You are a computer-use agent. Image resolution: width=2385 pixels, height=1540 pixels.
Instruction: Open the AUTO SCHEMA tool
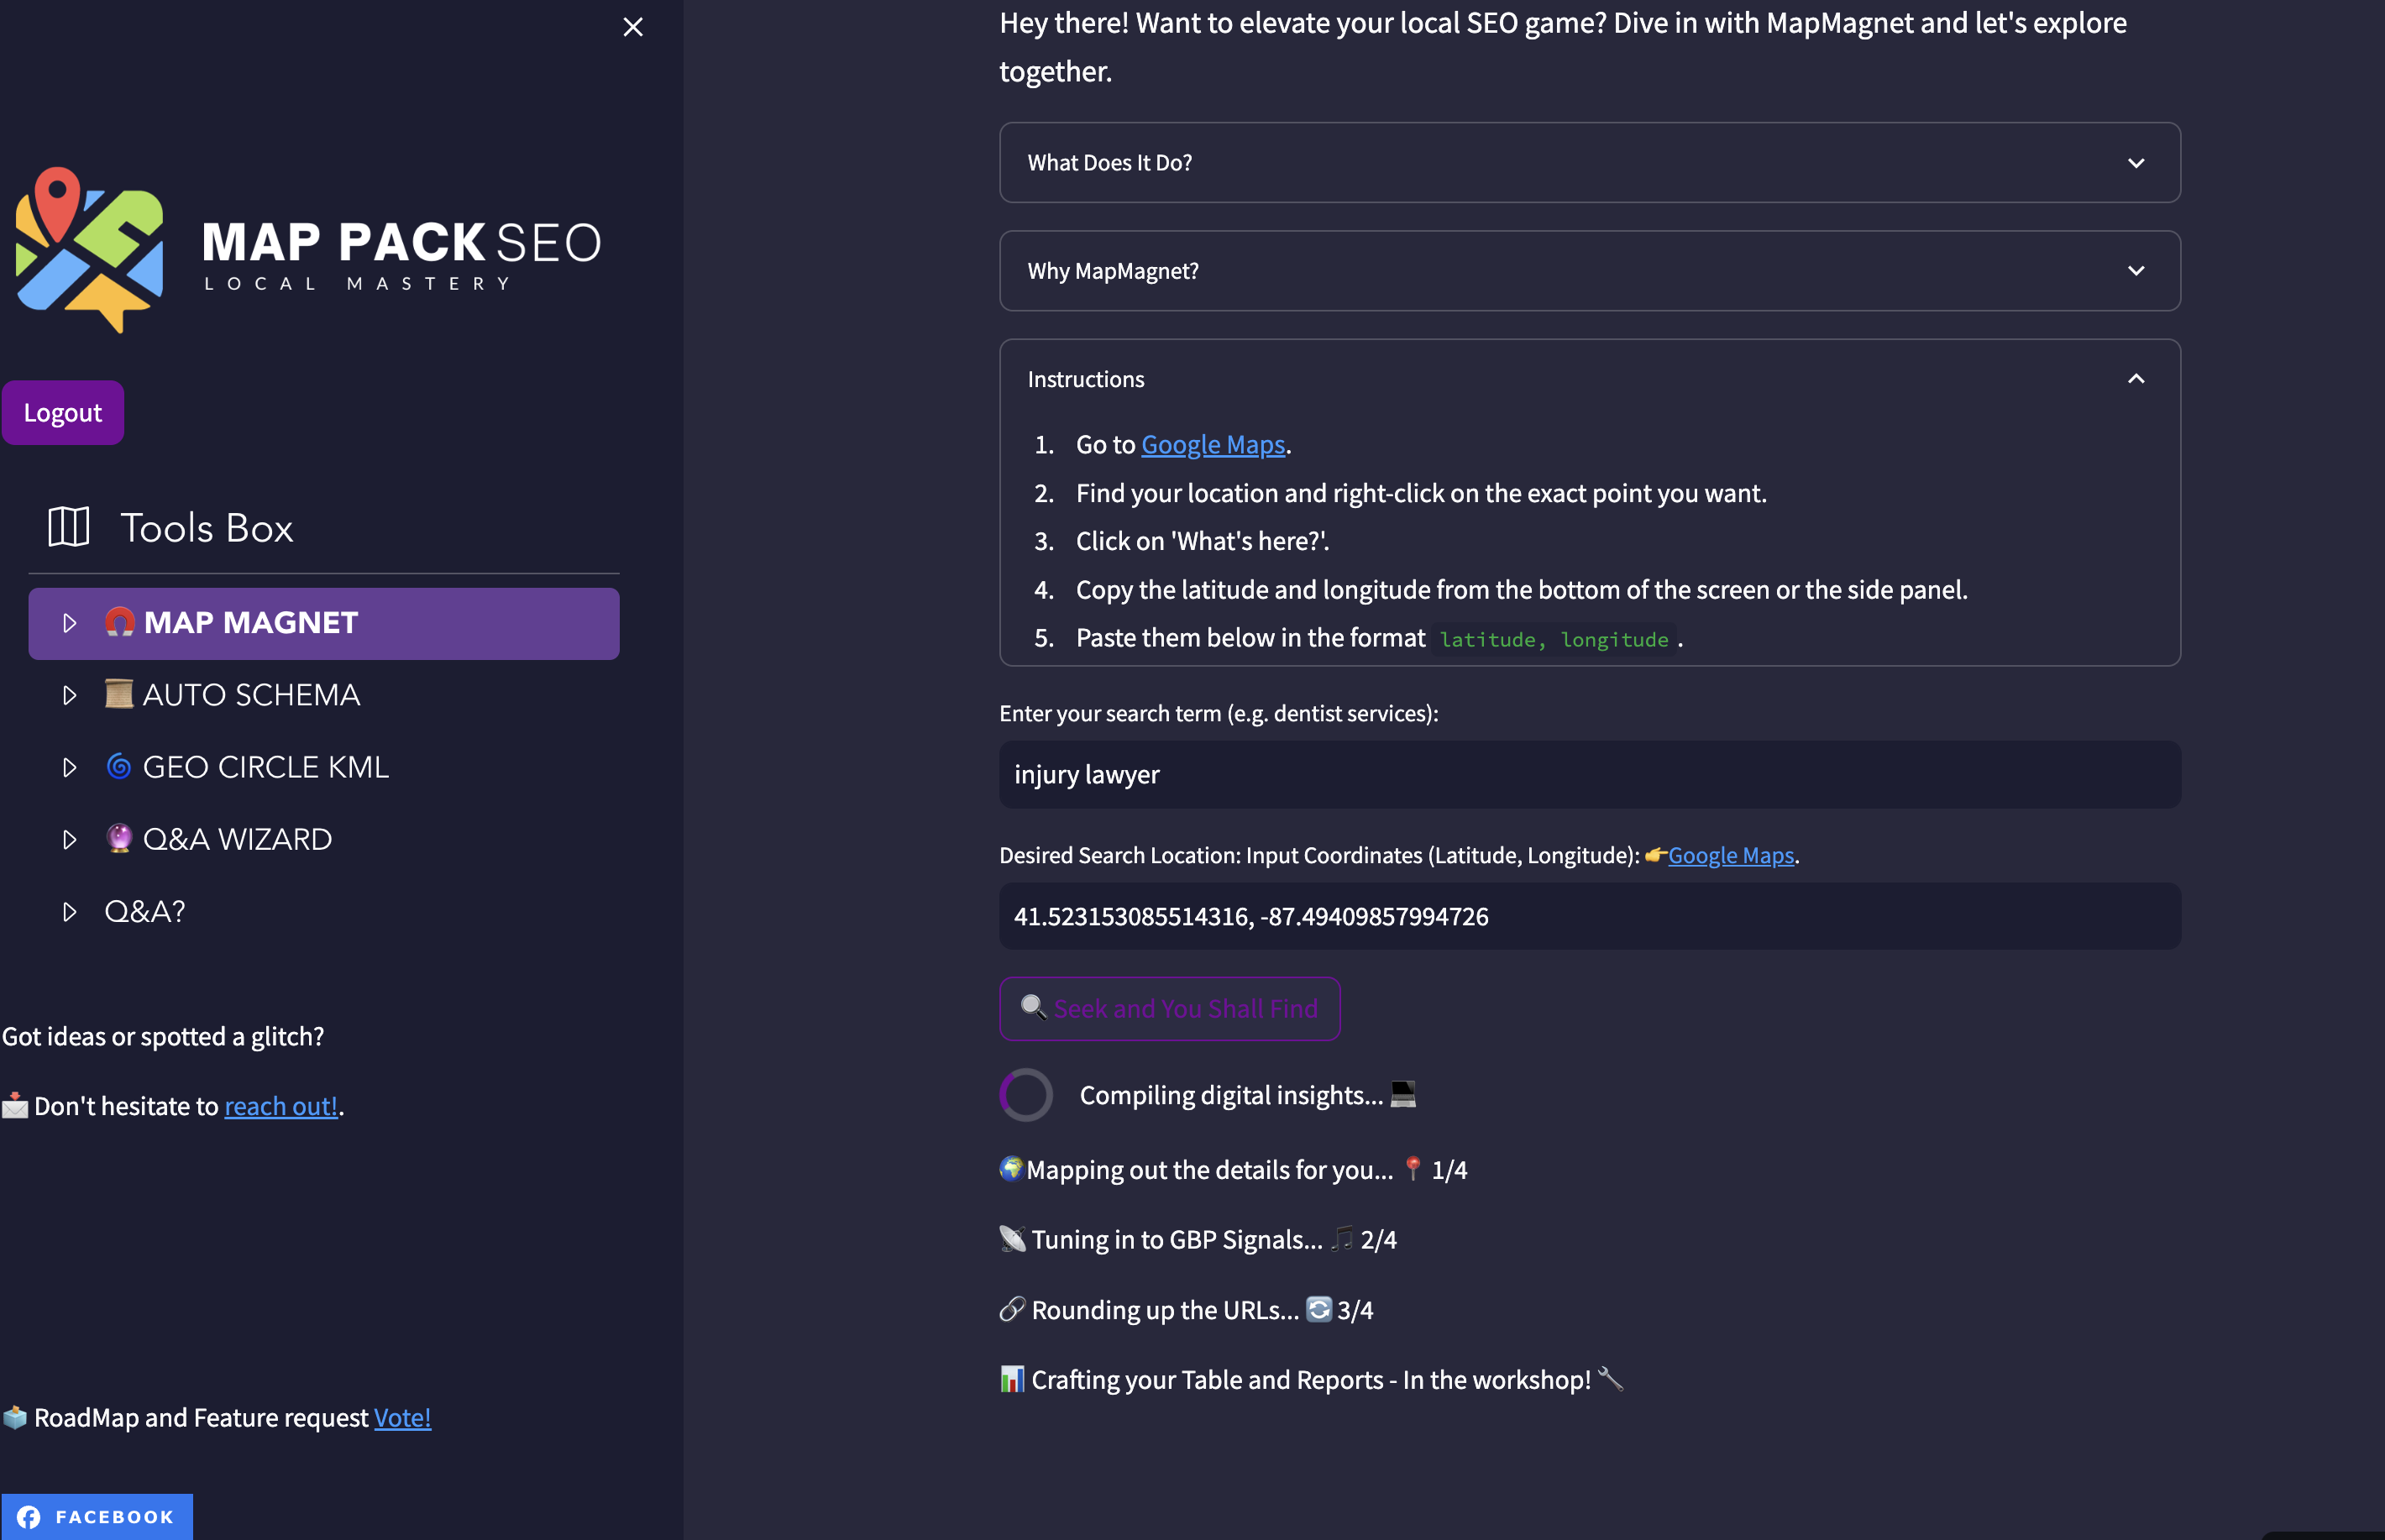coord(324,695)
